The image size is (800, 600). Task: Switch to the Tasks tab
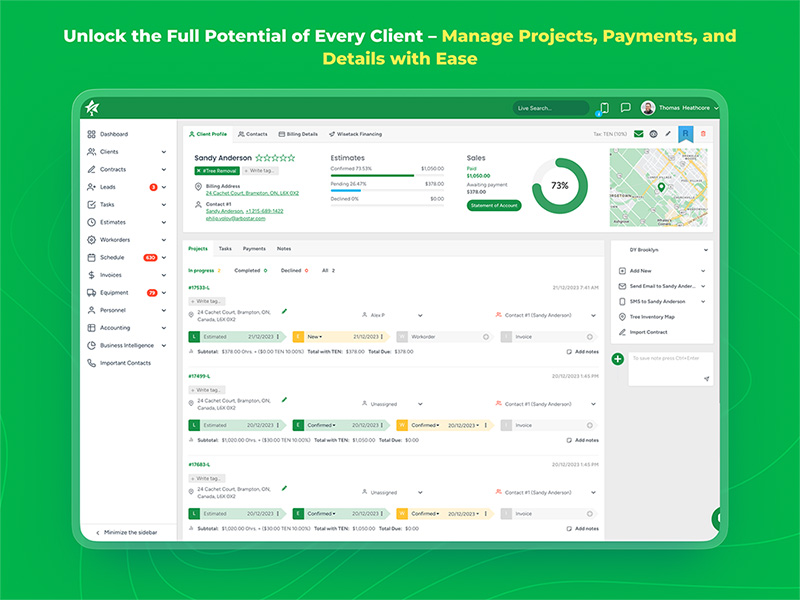(225, 248)
